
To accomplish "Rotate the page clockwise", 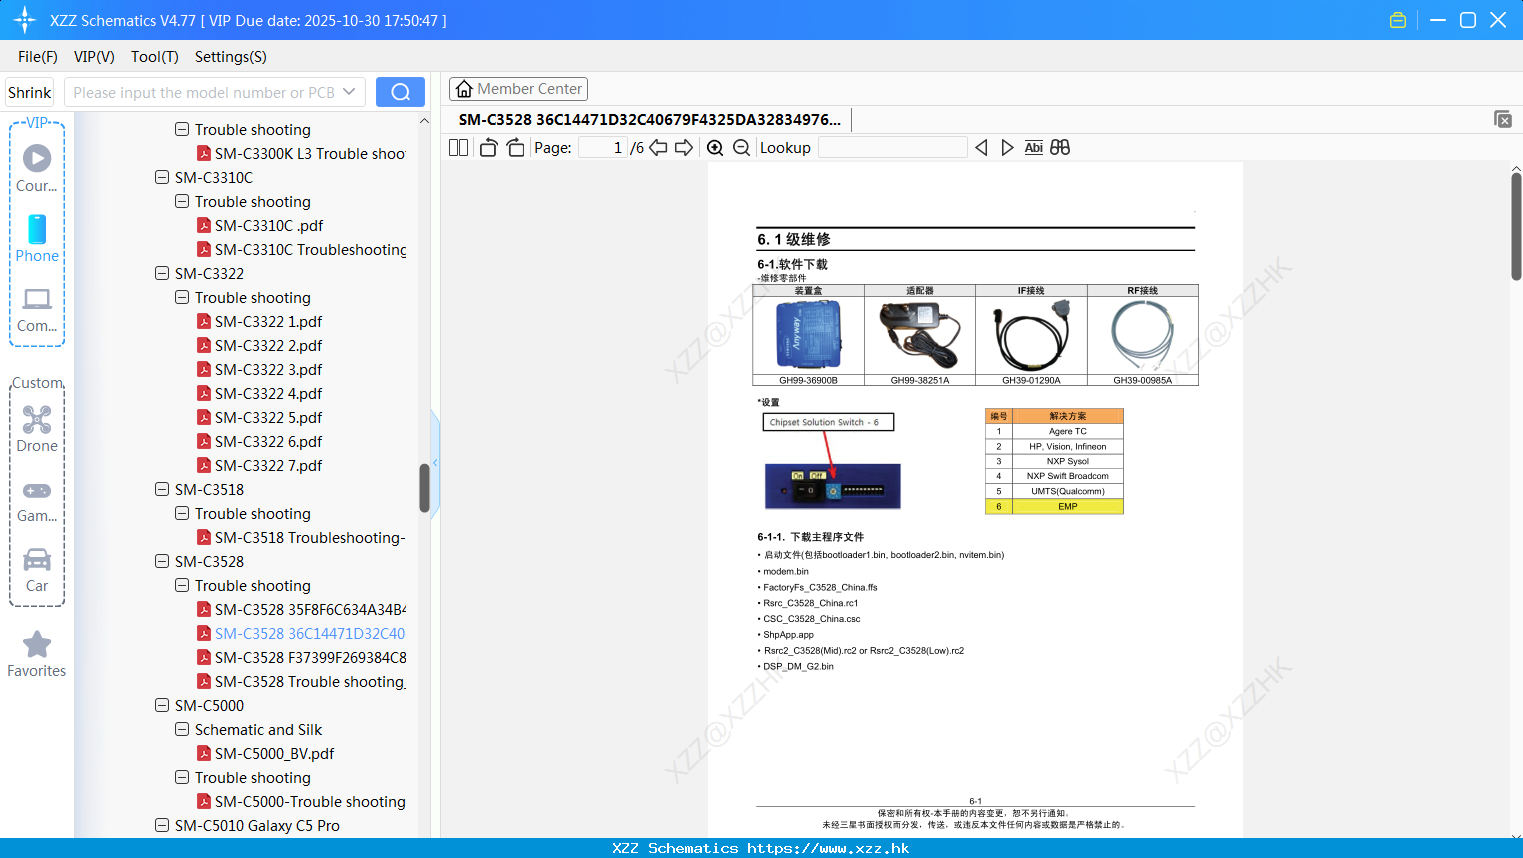I will coord(515,147).
